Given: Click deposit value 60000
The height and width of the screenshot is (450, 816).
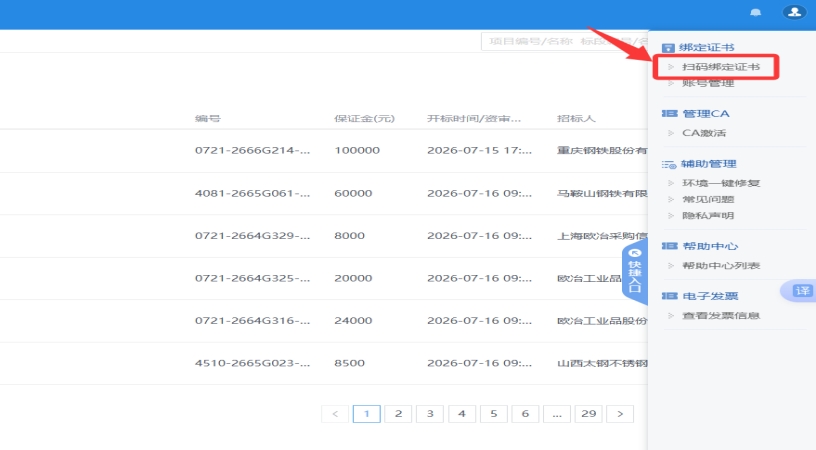Looking at the screenshot, I should click(x=353, y=194).
